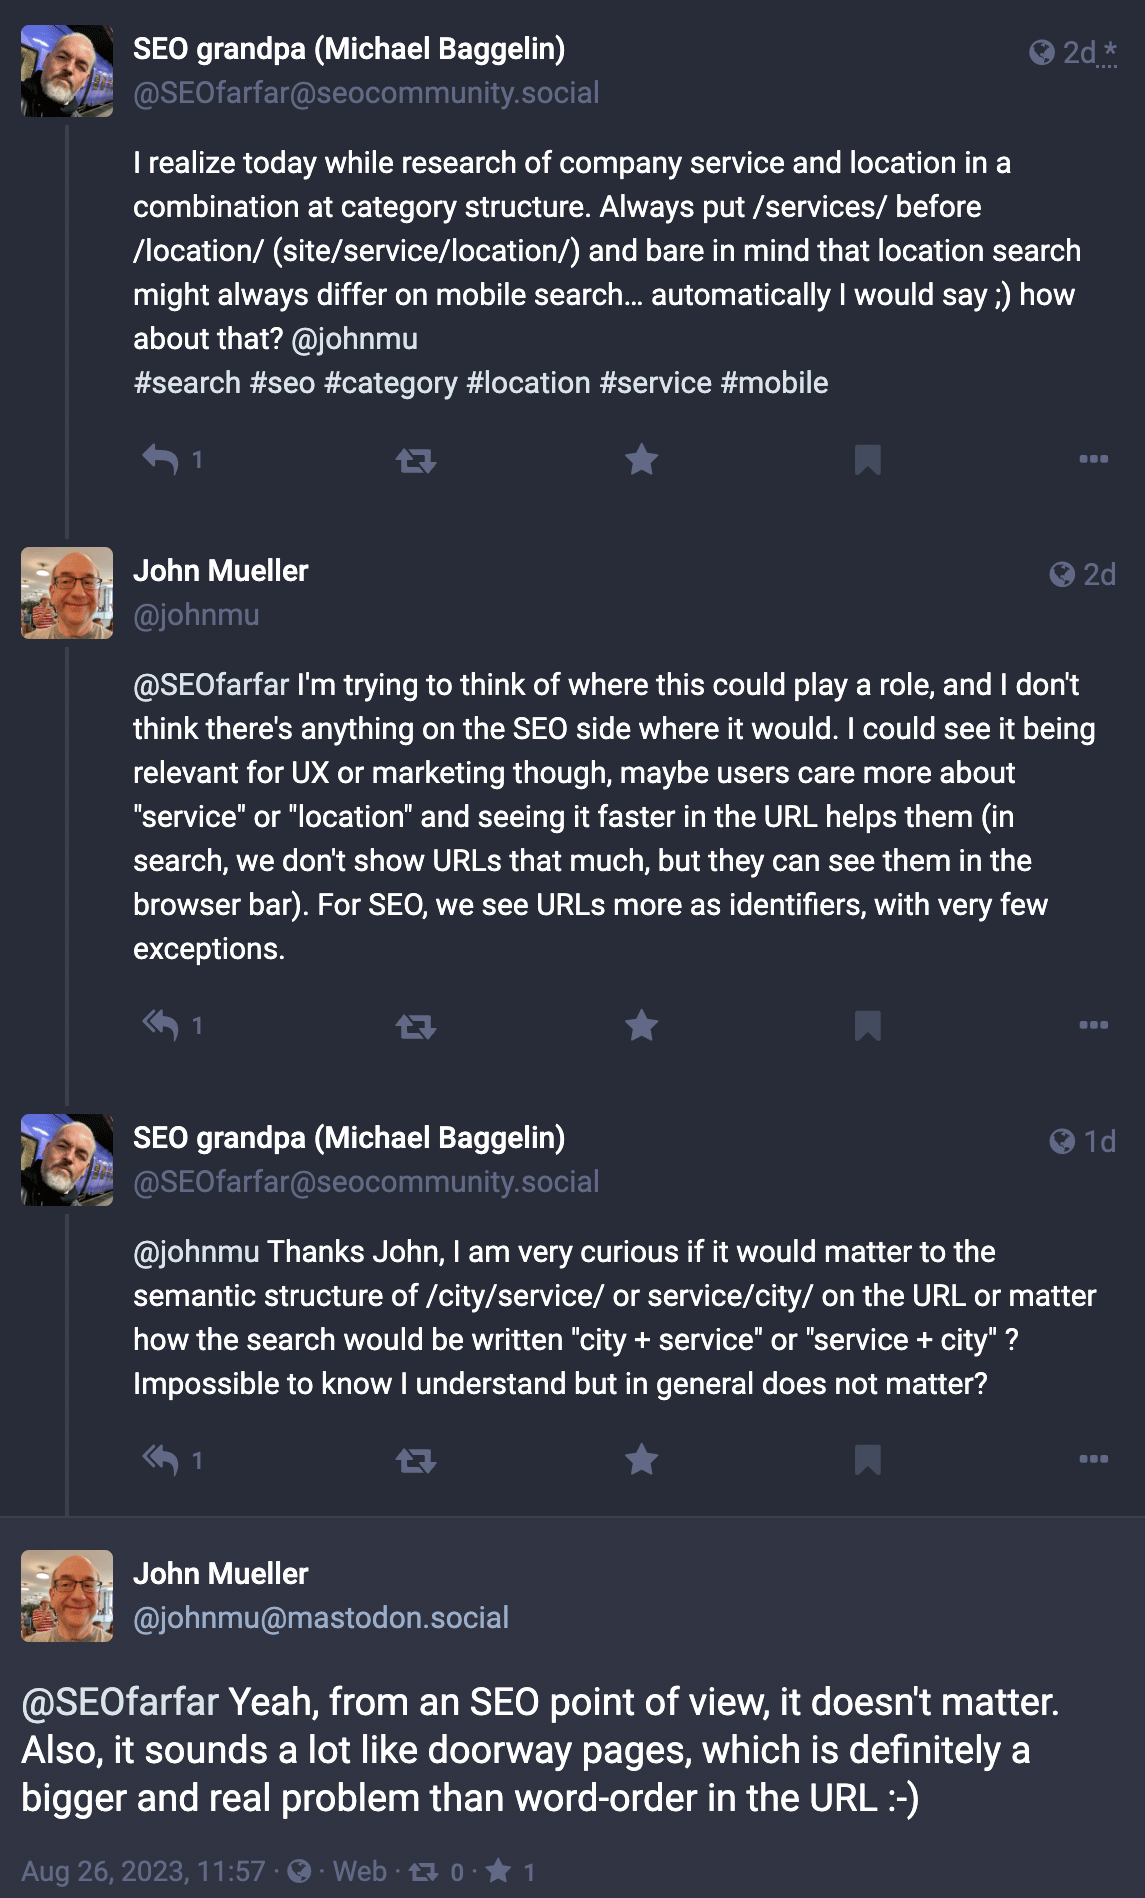Reply to the /city/service/ question post
Image resolution: width=1145 pixels, height=1898 pixels.
tap(160, 1460)
